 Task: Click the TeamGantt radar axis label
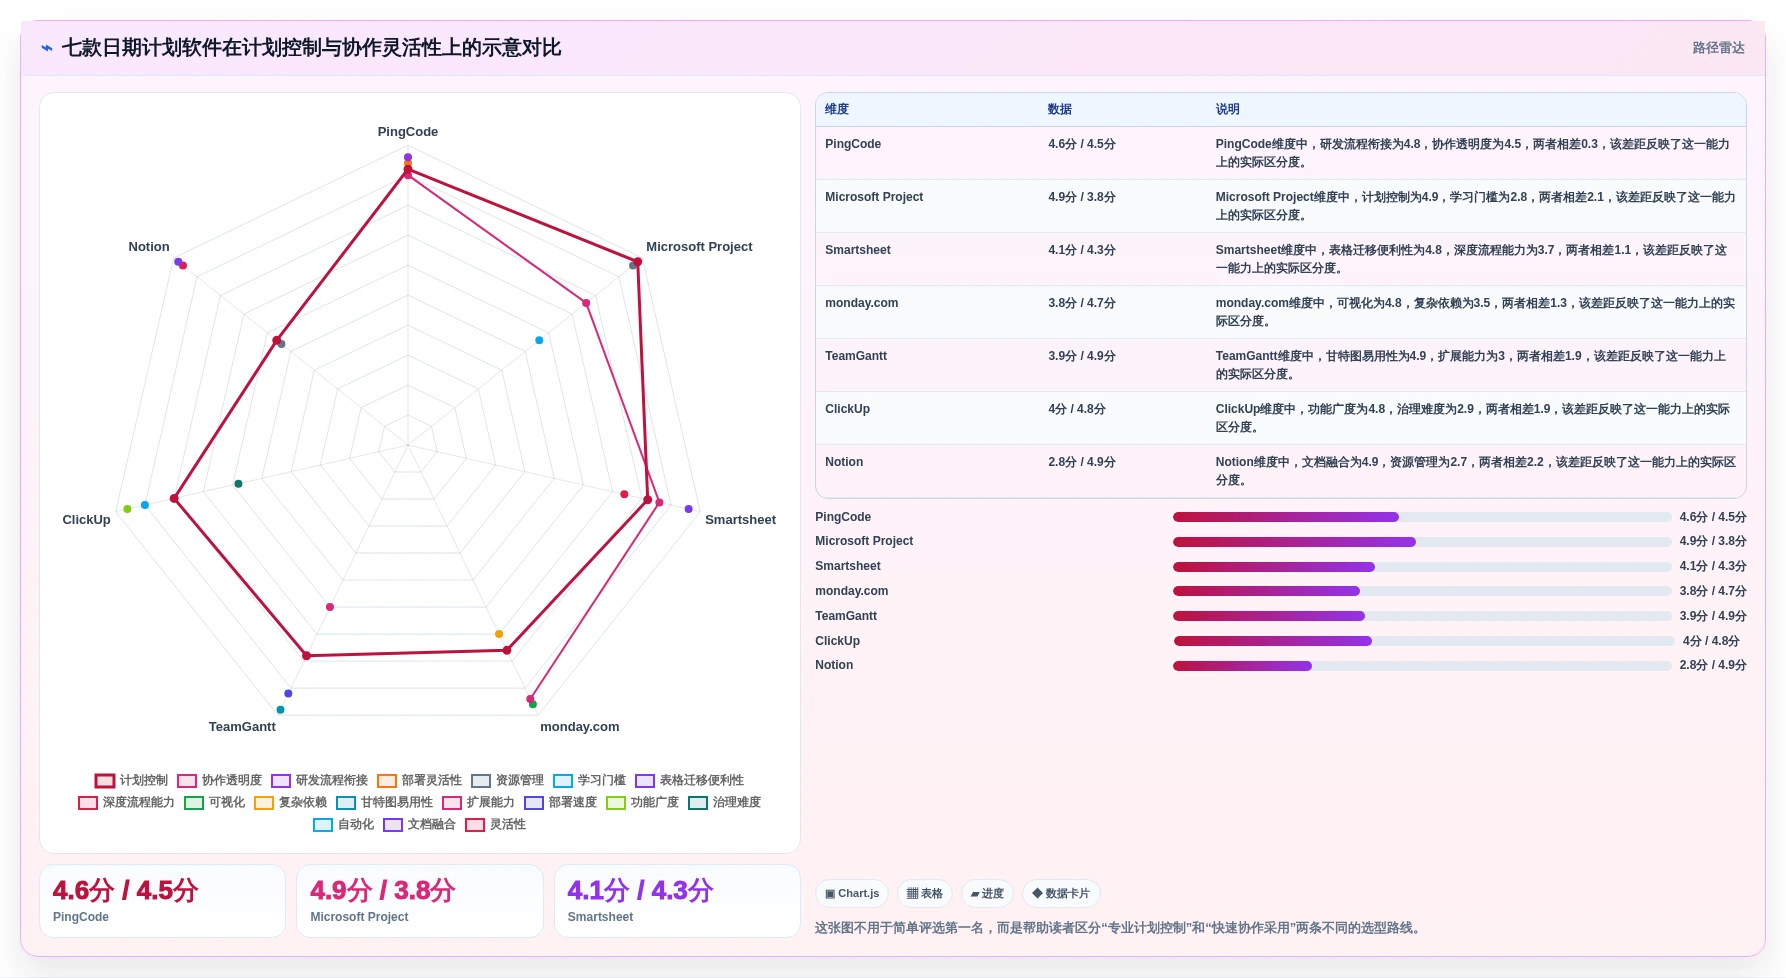point(242,727)
